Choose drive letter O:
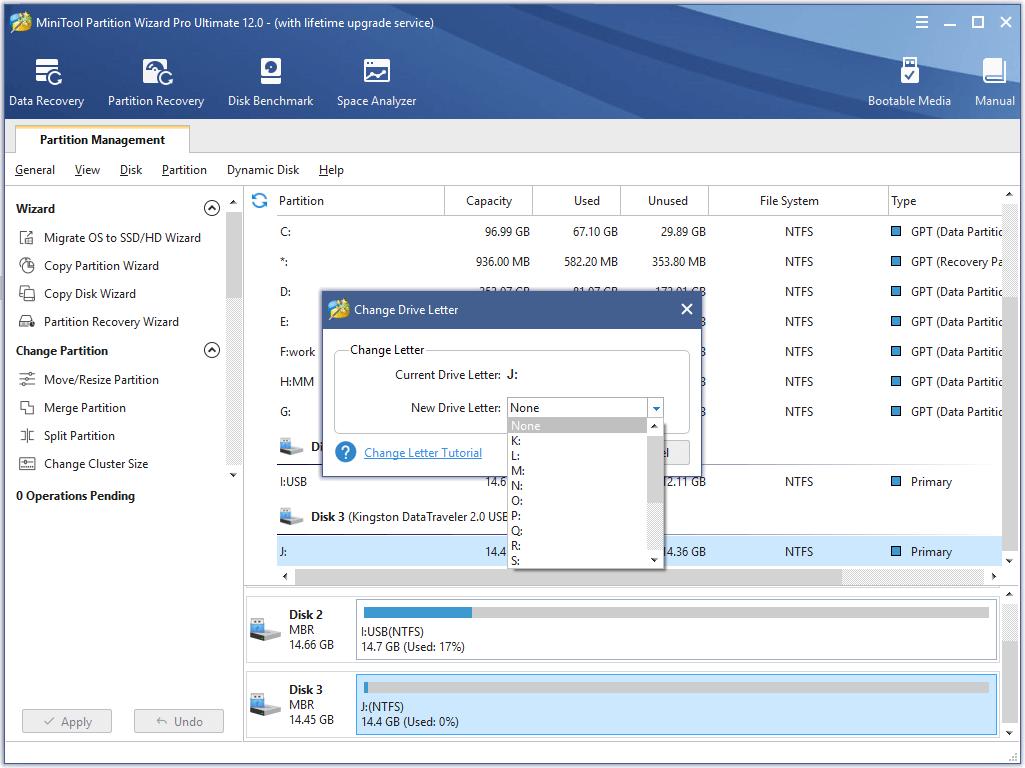Screen dimensions: 1025x768 (577, 501)
